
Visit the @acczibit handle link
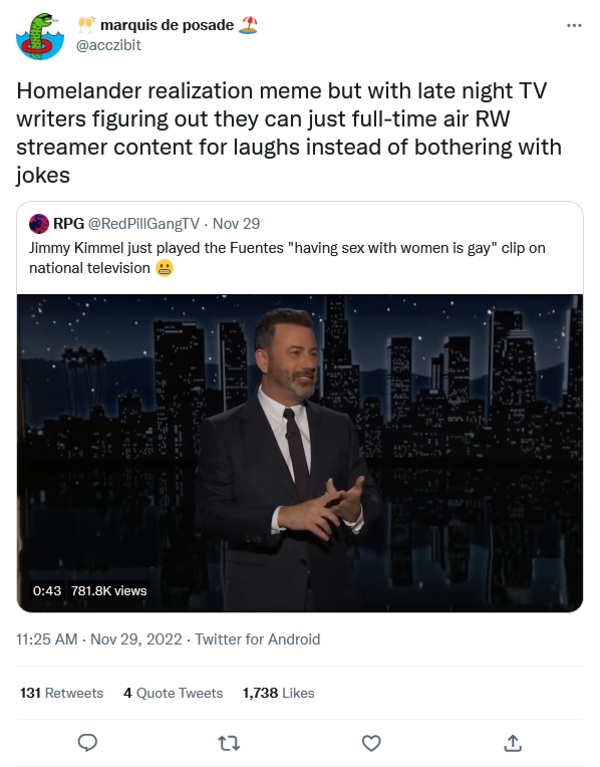(110, 45)
